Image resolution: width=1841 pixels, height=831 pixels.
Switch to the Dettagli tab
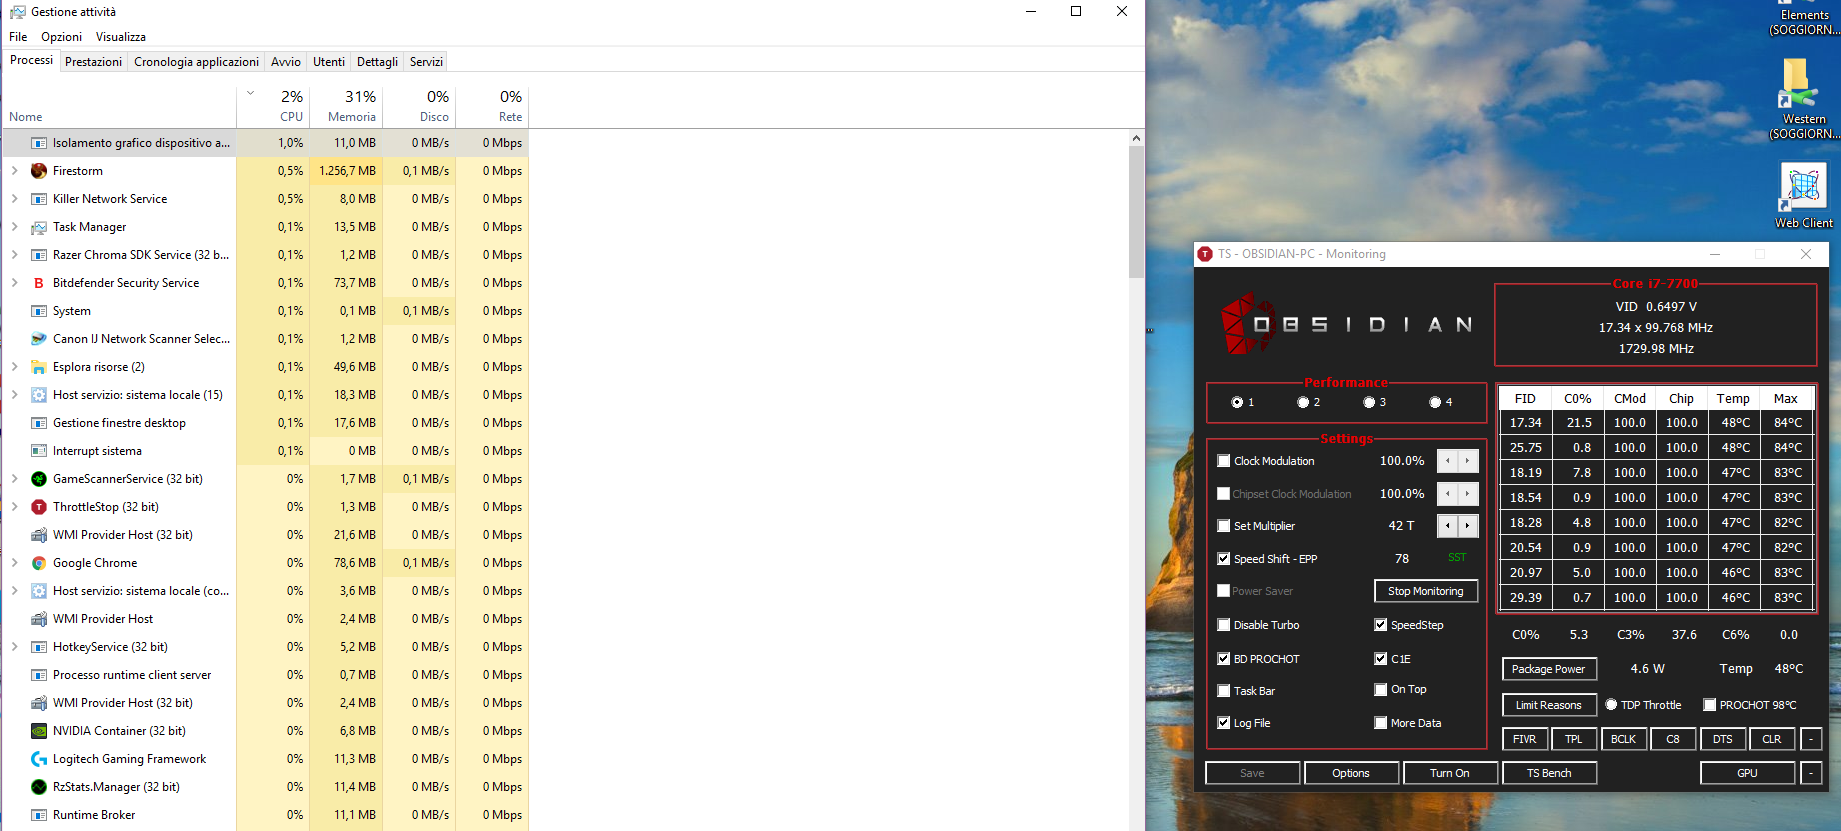377,62
